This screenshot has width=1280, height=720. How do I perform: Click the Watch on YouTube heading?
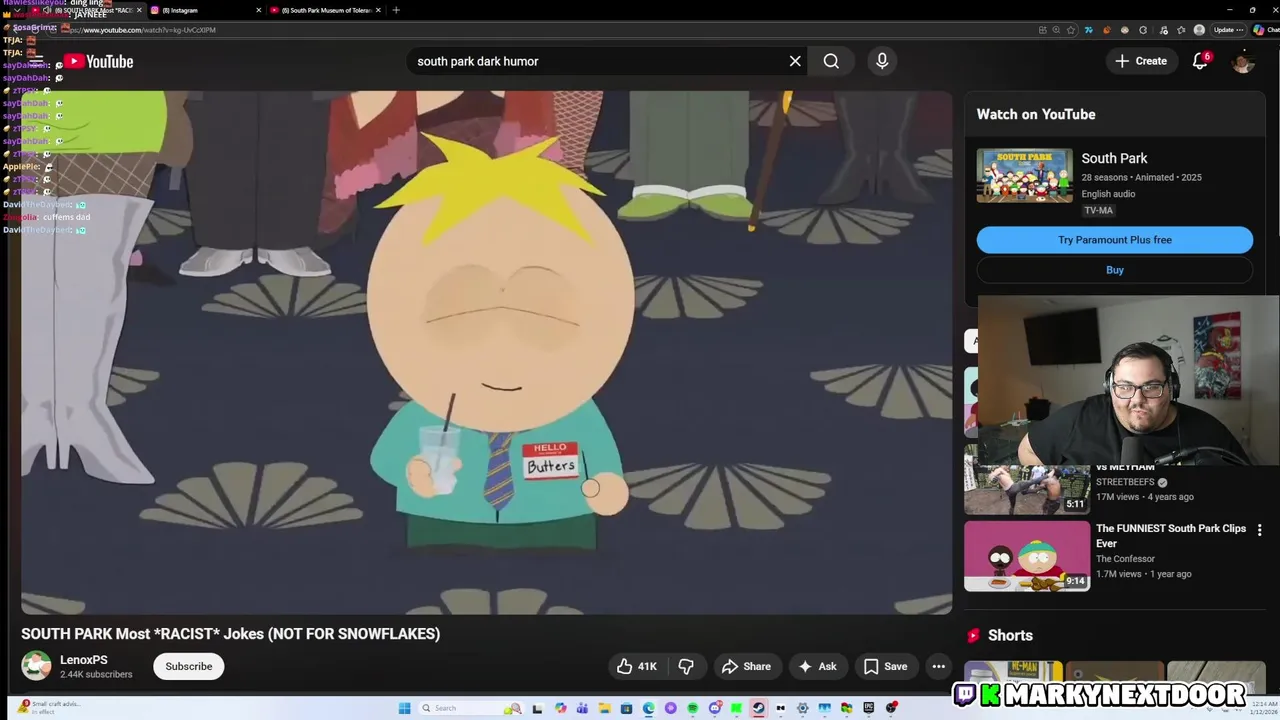click(1036, 114)
